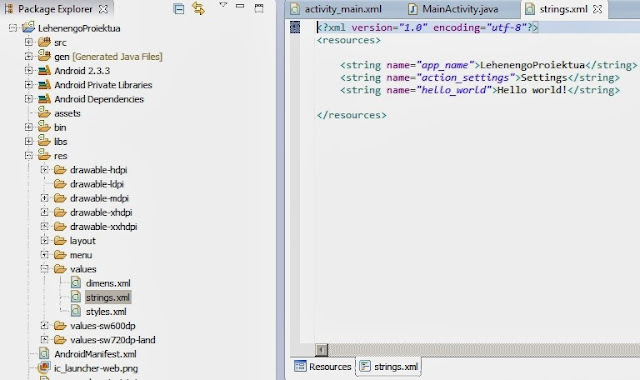Expand the src folder
This screenshot has height=380, width=640.
tap(28, 42)
